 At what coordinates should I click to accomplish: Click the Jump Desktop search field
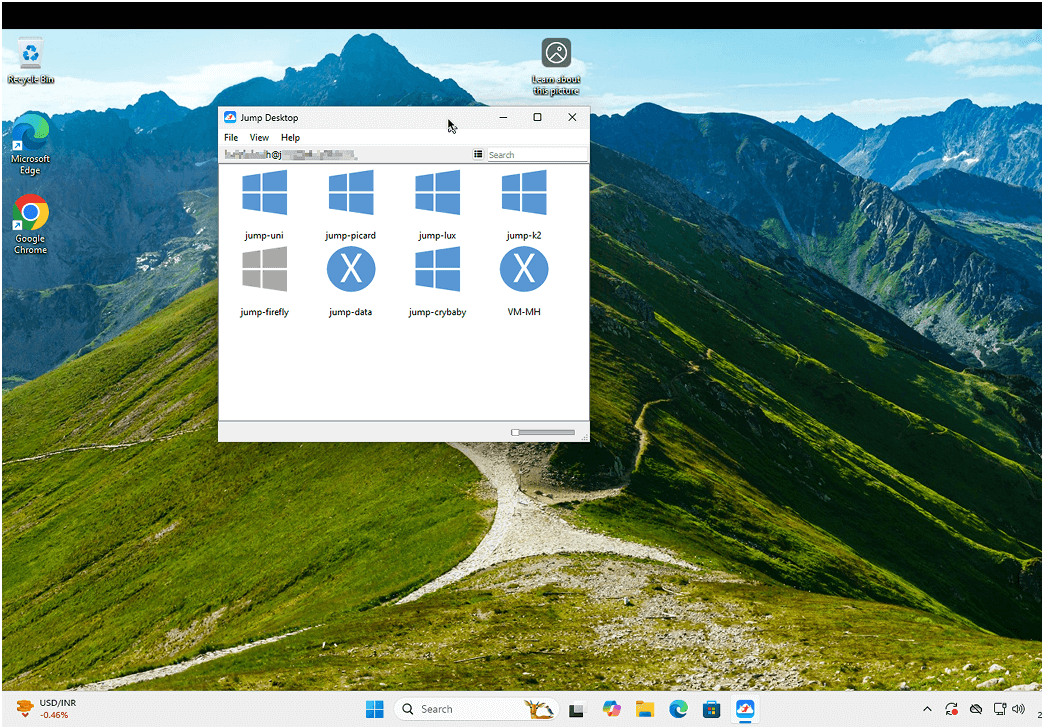(x=536, y=155)
